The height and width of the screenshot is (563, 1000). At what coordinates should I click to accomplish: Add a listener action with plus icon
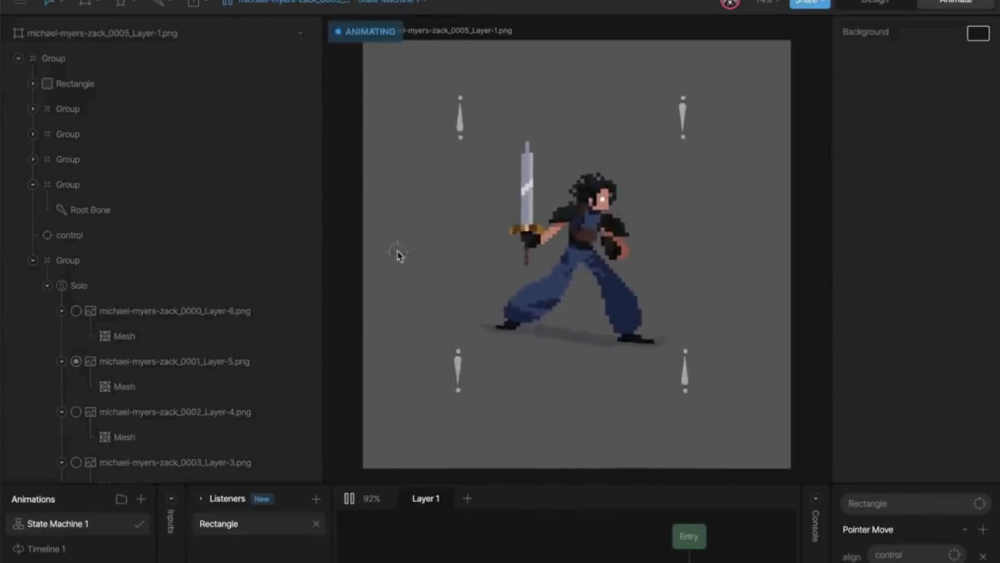(982, 530)
